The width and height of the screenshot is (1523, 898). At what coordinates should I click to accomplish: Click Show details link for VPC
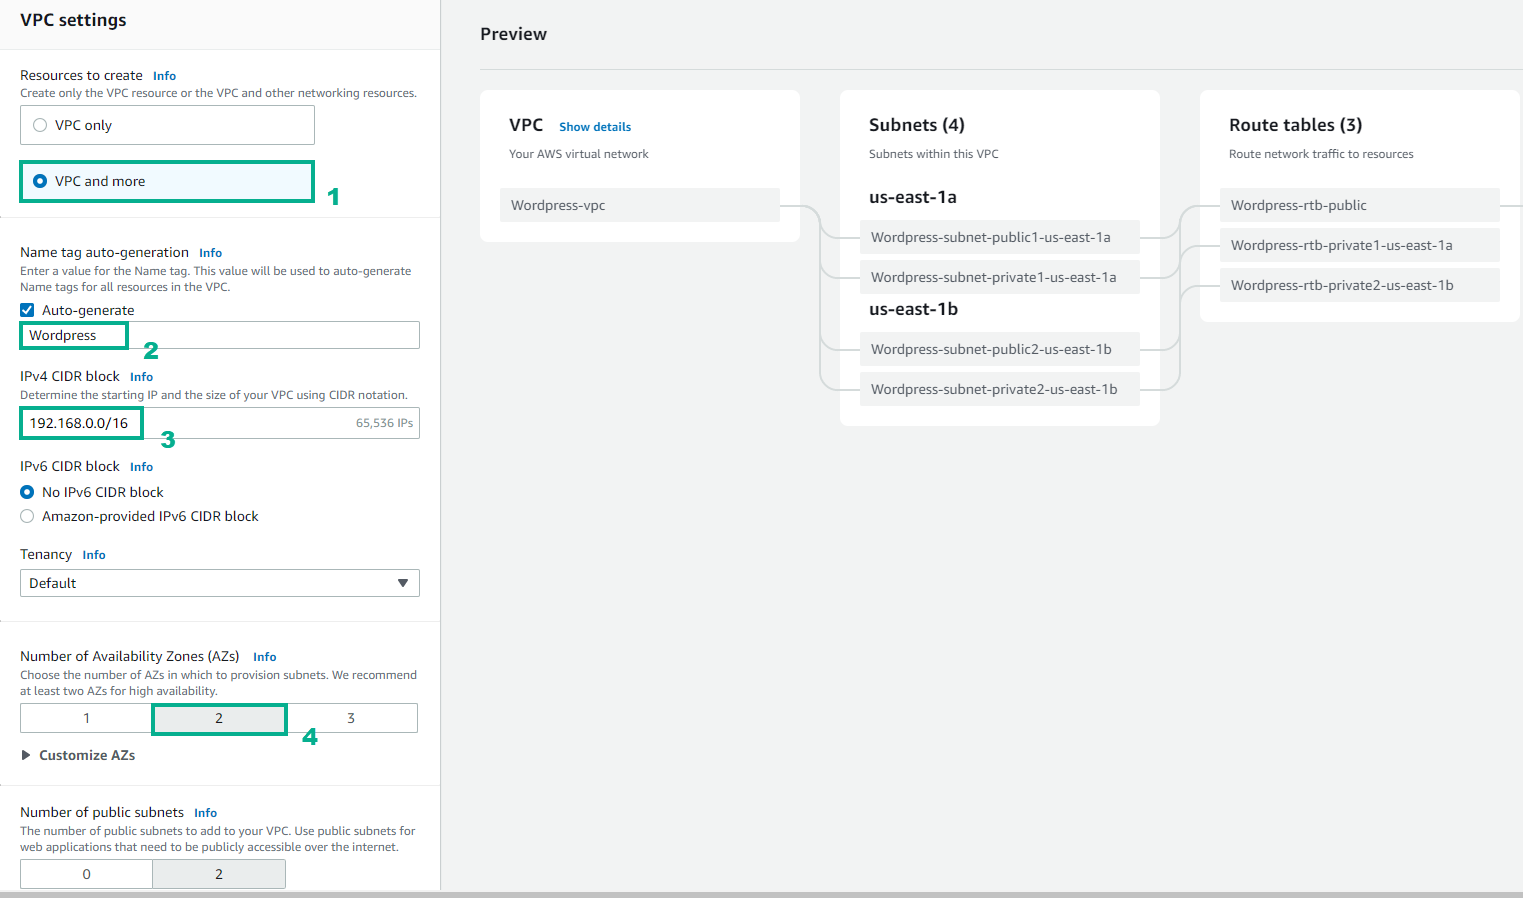click(595, 127)
